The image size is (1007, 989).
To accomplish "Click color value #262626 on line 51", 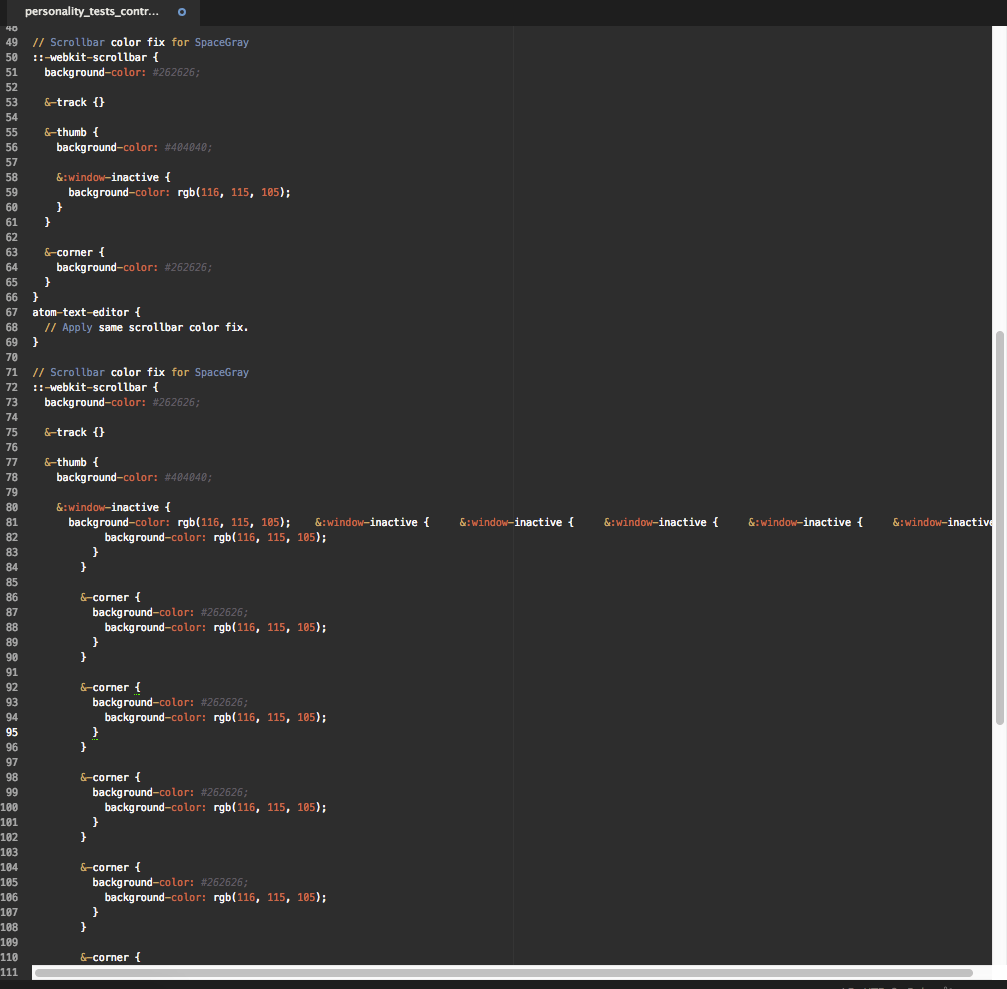I will pyautogui.click(x=176, y=73).
